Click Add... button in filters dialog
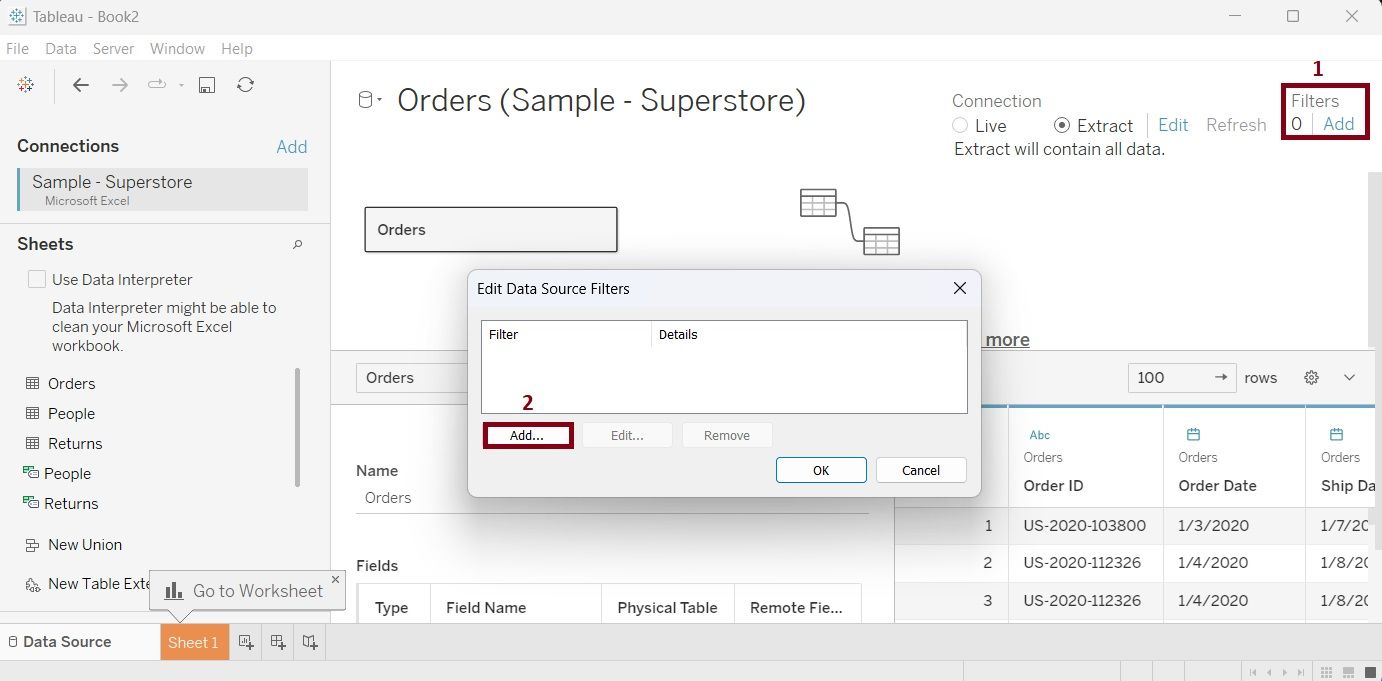Viewport: 1382px width, 681px height. coord(527,435)
